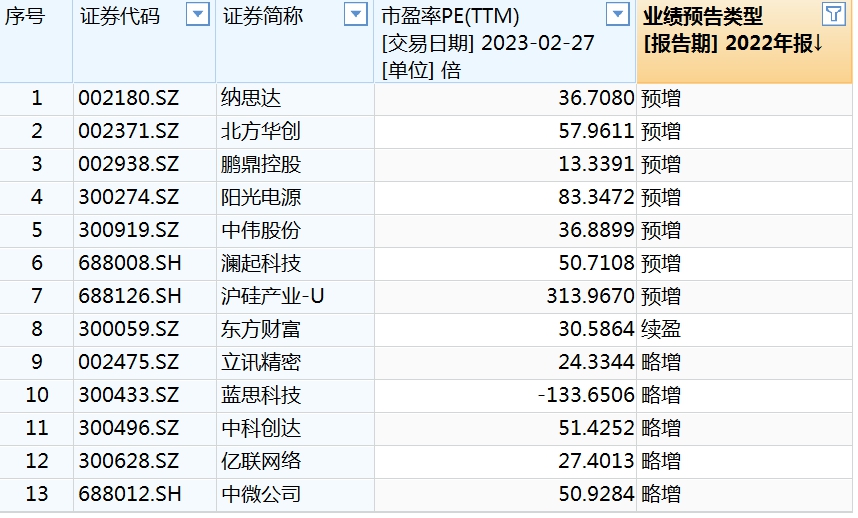
Task: Click the stock name 中伟股份
Action: [261, 230]
